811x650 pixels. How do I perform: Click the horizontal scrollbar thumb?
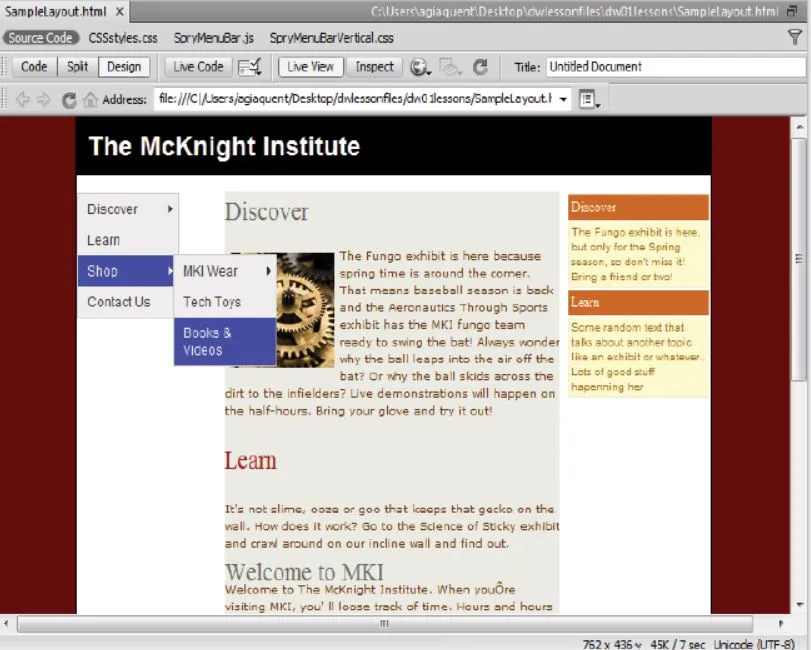pyautogui.click(x=383, y=624)
